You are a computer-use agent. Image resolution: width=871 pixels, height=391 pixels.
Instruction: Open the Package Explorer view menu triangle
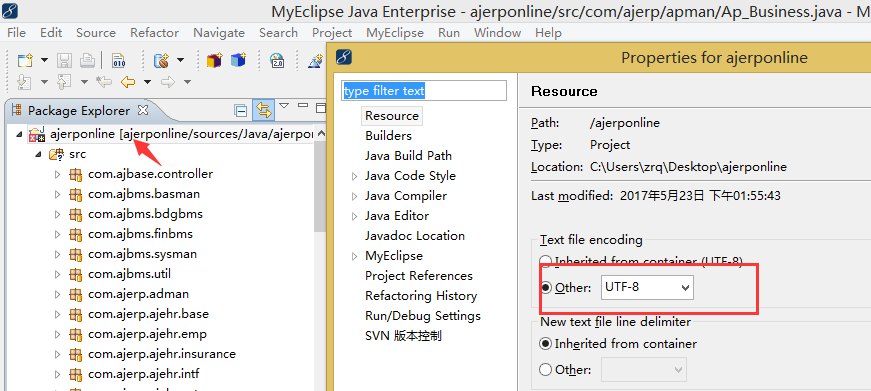point(284,106)
